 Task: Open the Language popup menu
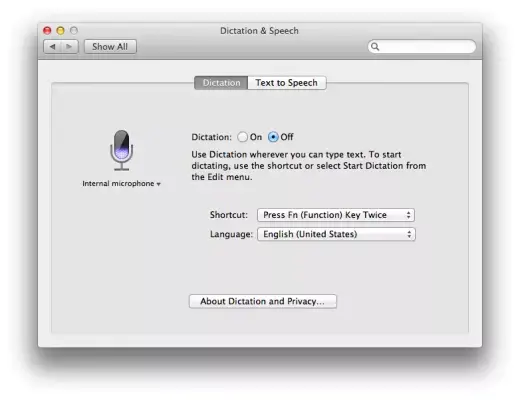pyautogui.click(x=336, y=234)
